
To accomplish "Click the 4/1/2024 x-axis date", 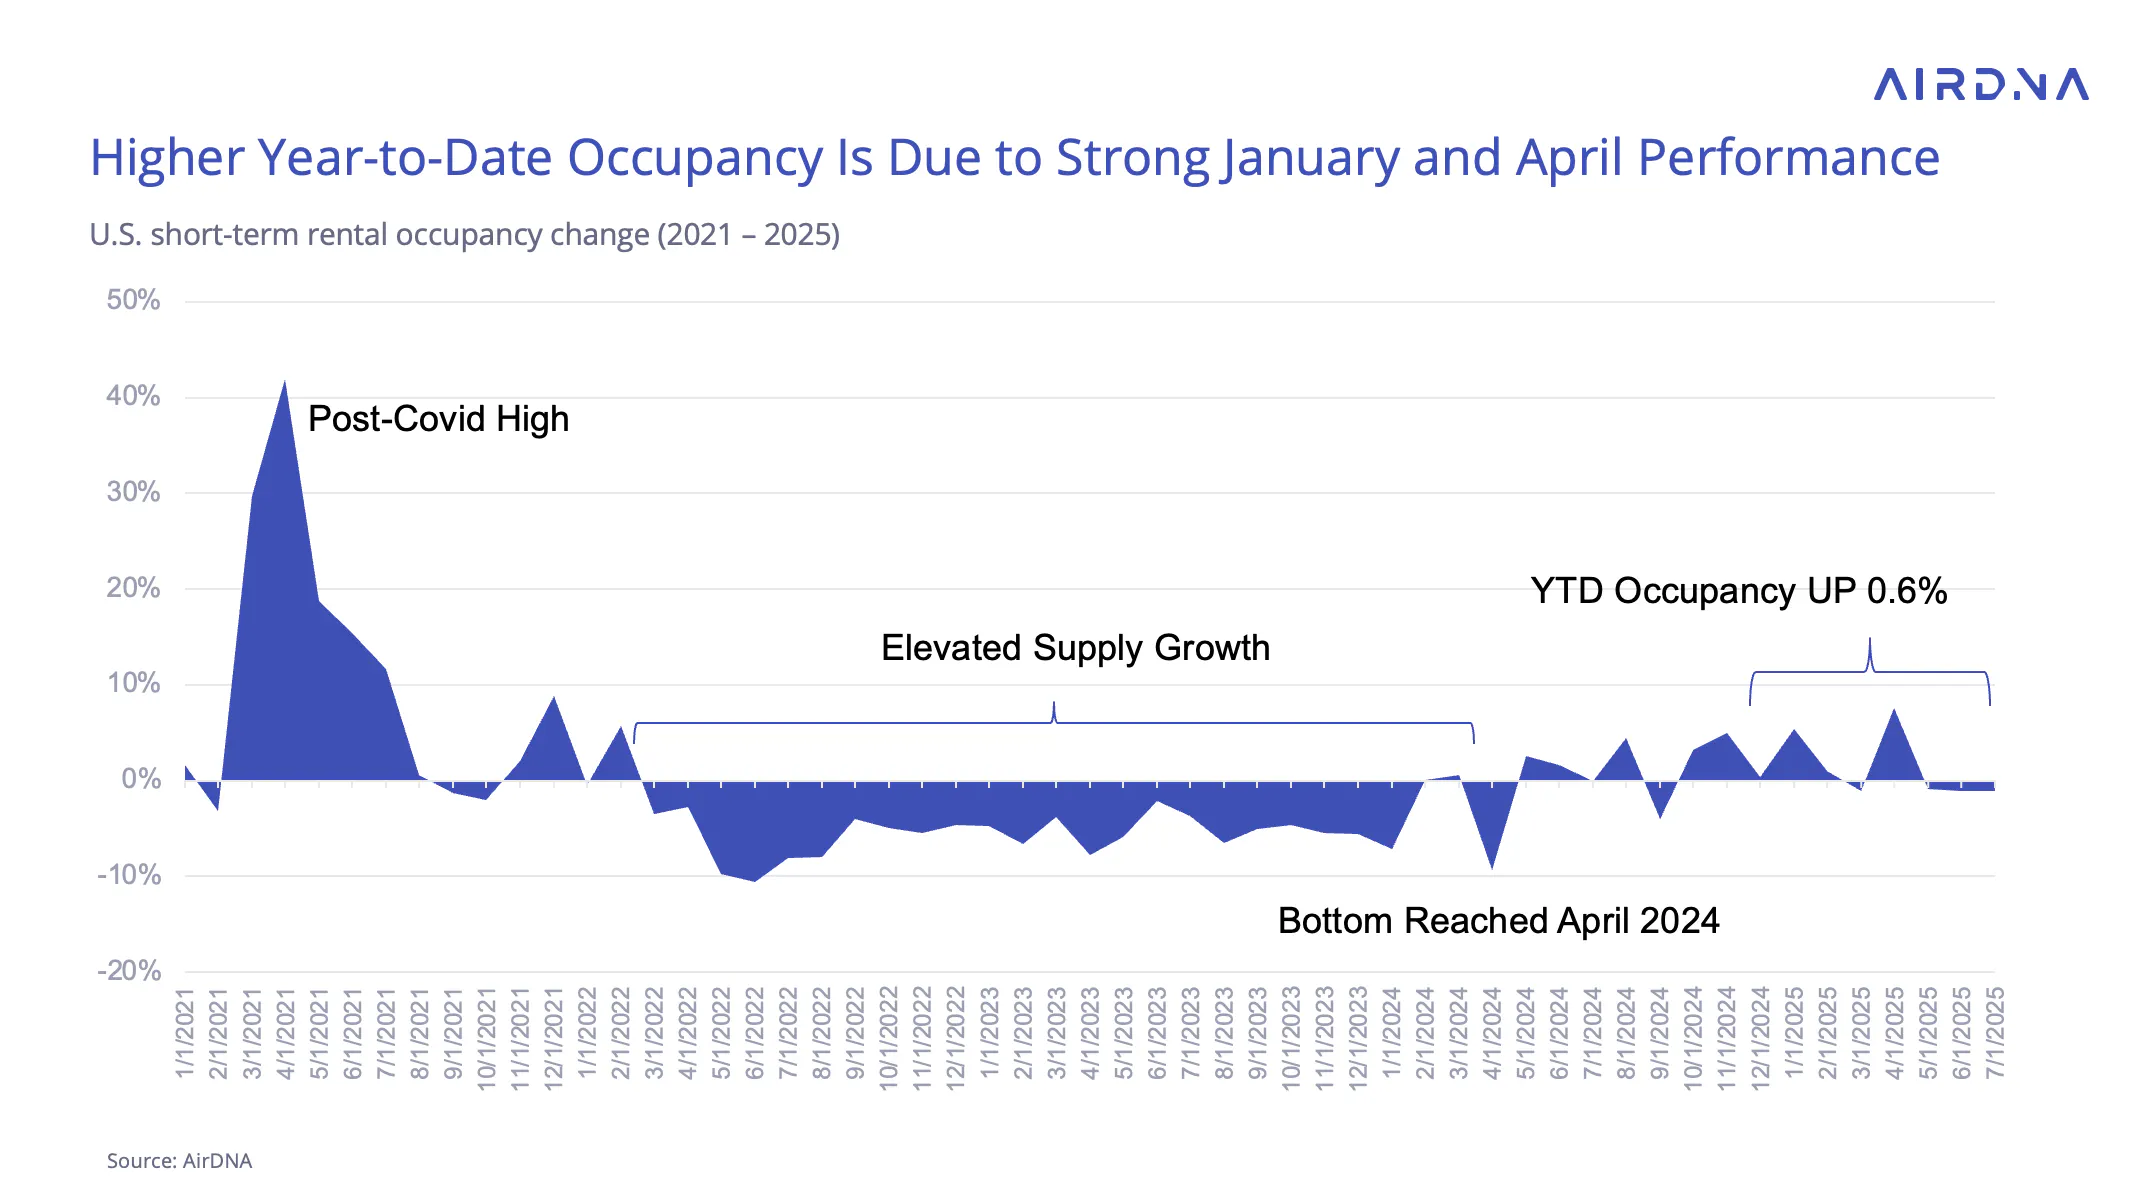I will click(1492, 1033).
